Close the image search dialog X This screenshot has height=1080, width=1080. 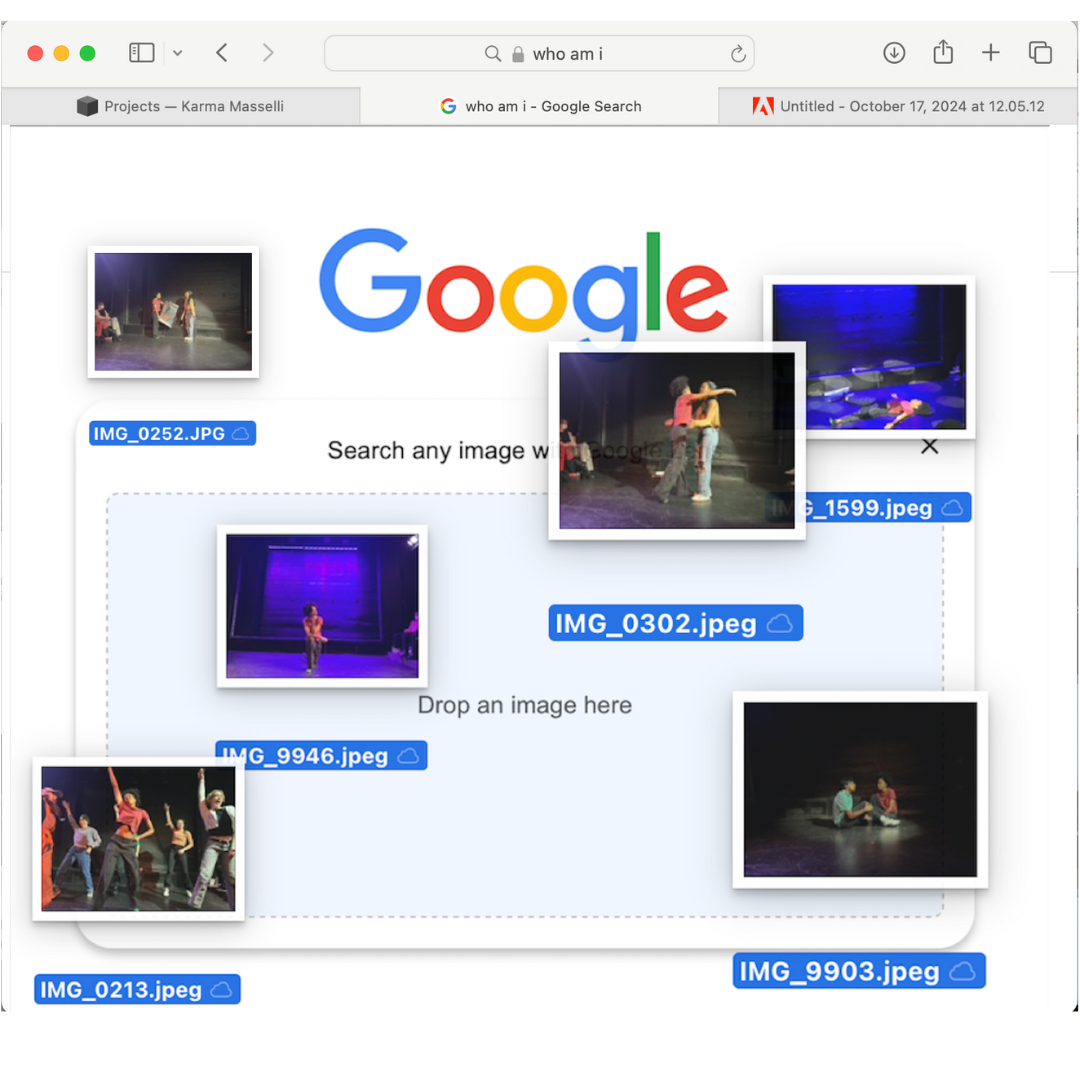click(929, 446)
